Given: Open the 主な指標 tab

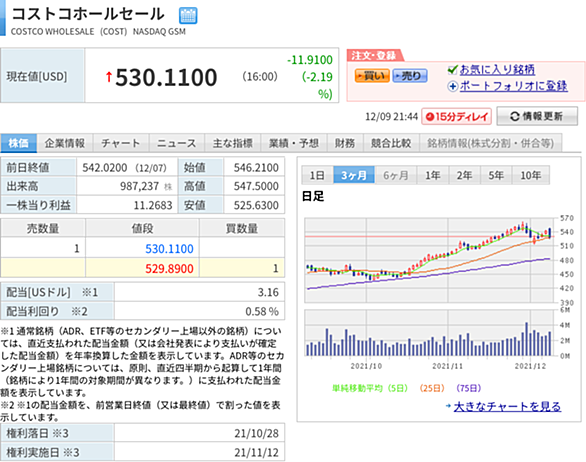Looking at the screenshot, I should click(x=232, y=143).
